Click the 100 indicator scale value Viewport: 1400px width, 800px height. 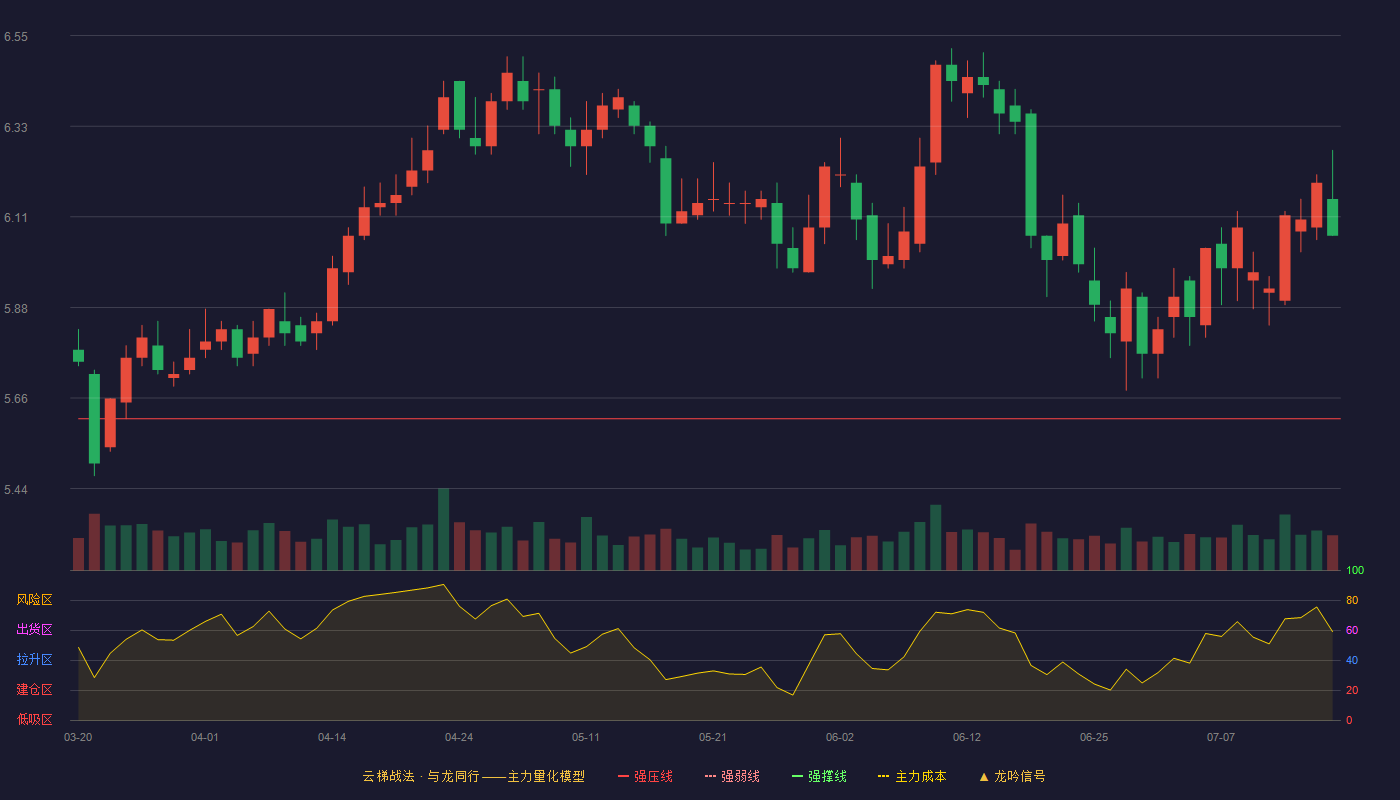tap(1355, 571)
